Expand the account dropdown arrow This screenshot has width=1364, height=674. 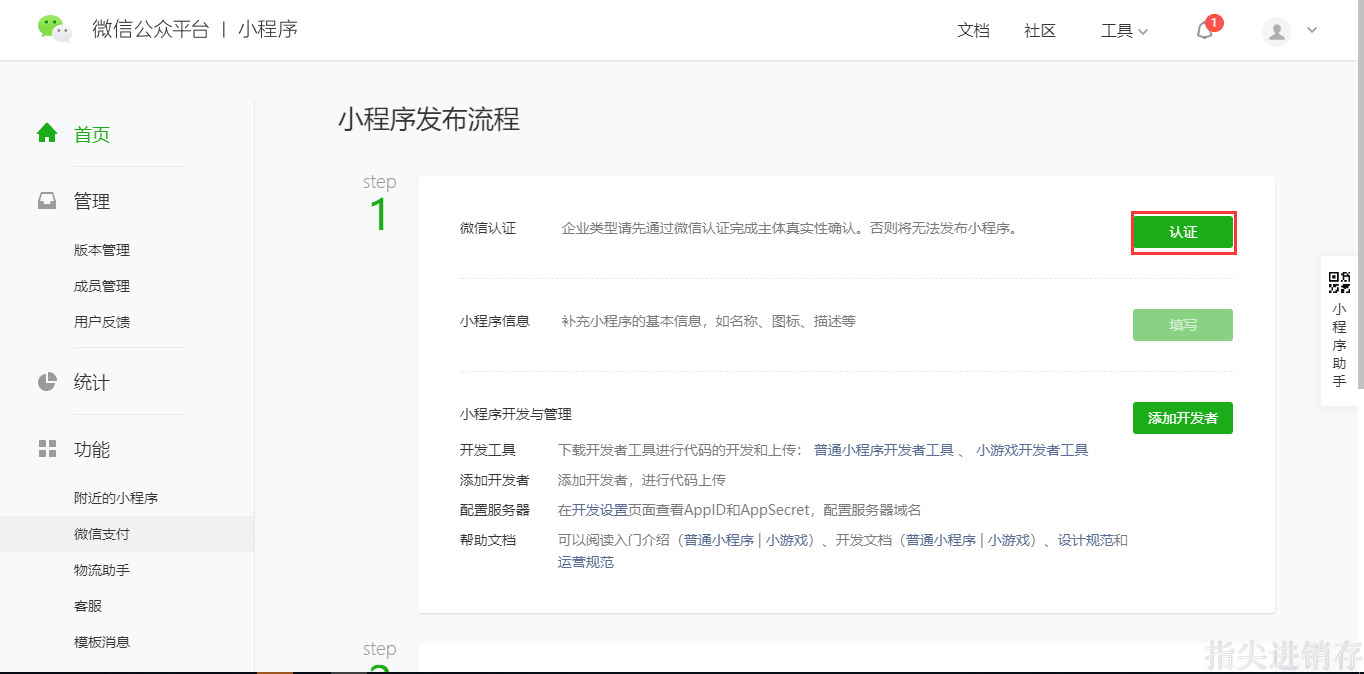1312,30
